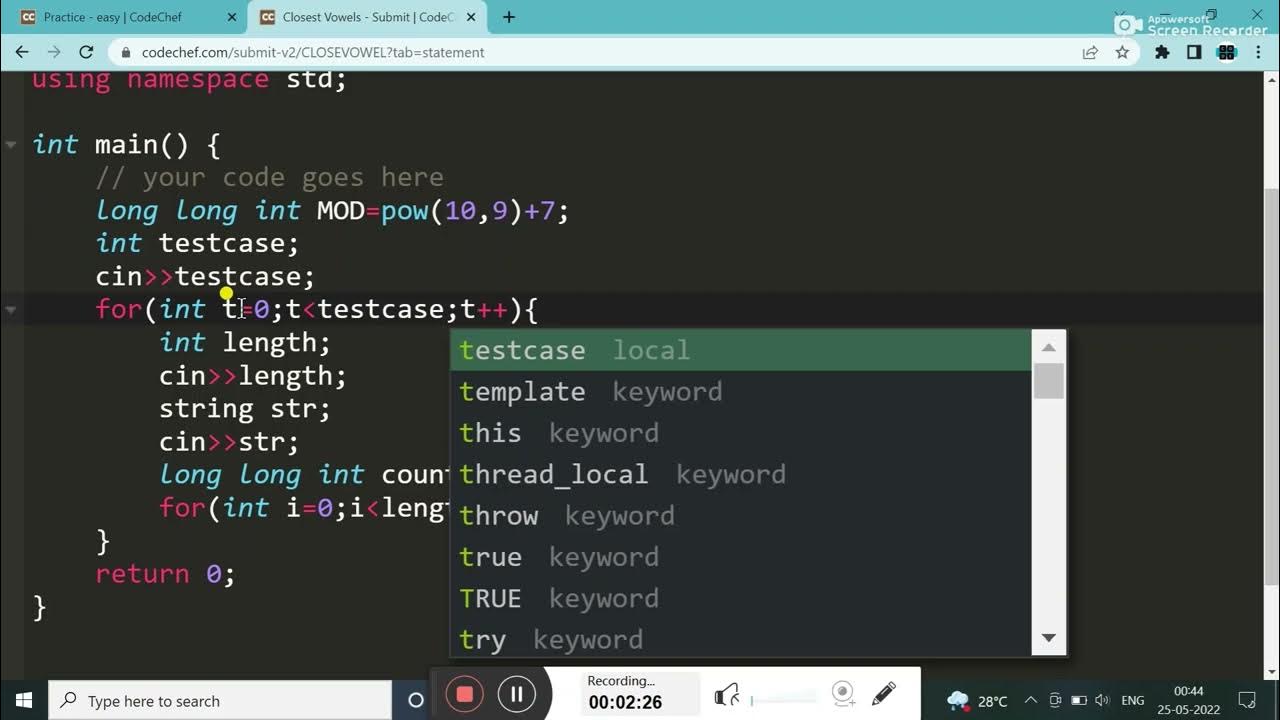The image size is (1280, 720).
Task: Pause the screen recording
Action: (516, 694)
